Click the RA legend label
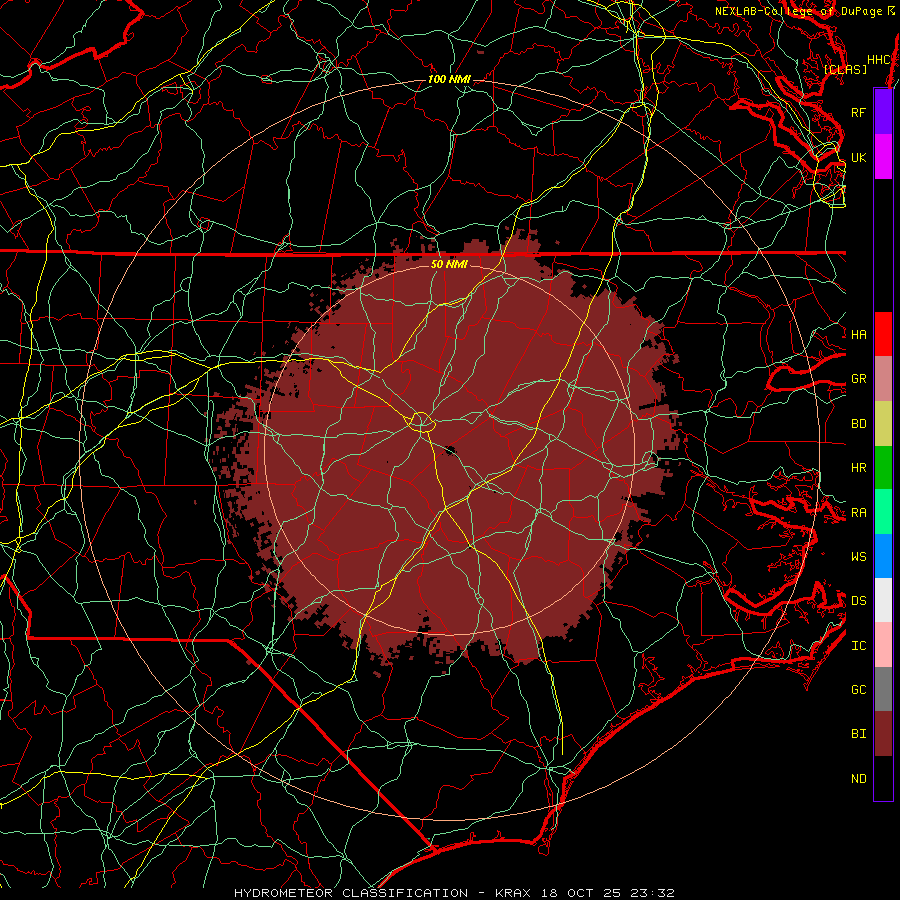The width and height of the screenshot is (900, 900). pos(858,513)
